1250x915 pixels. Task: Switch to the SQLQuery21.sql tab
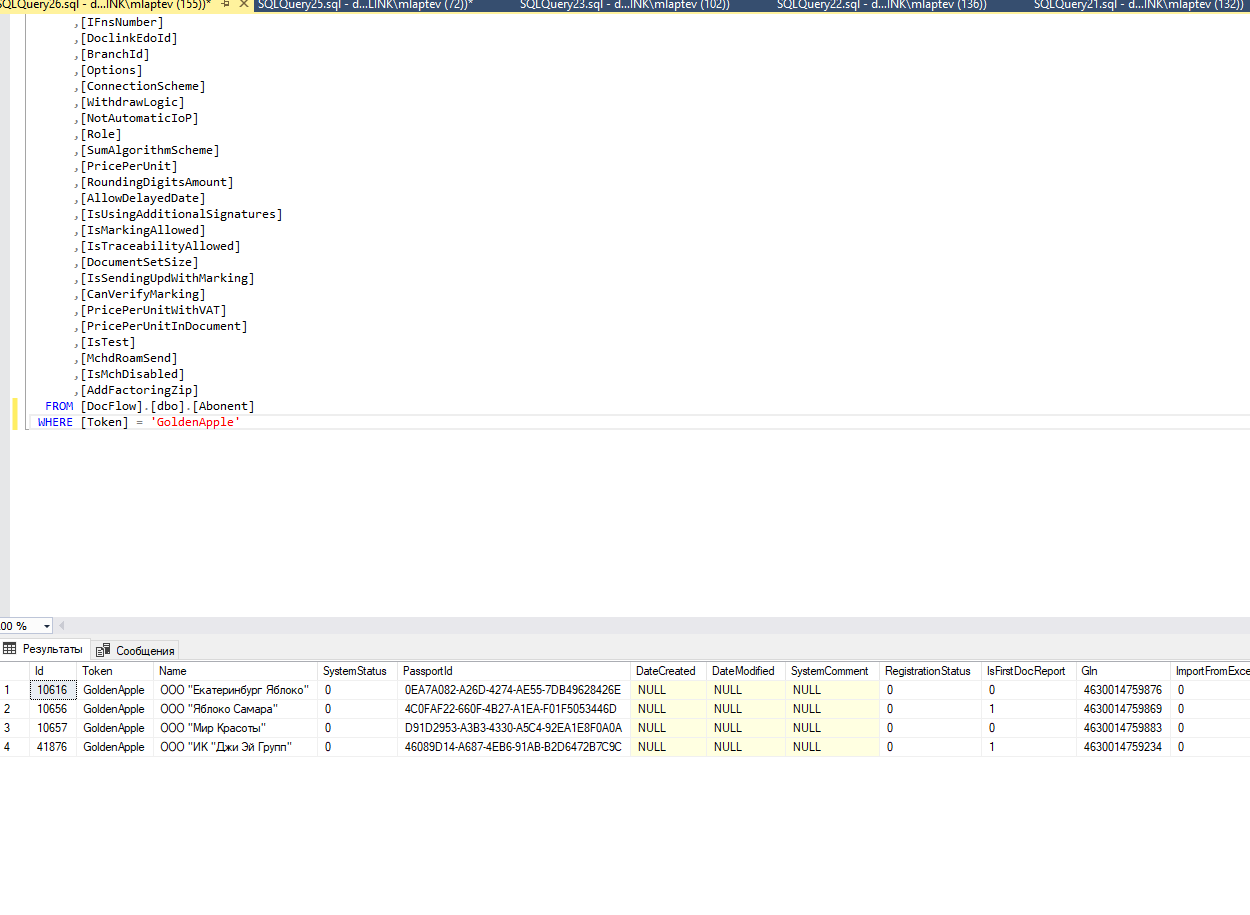(1139, 5)
